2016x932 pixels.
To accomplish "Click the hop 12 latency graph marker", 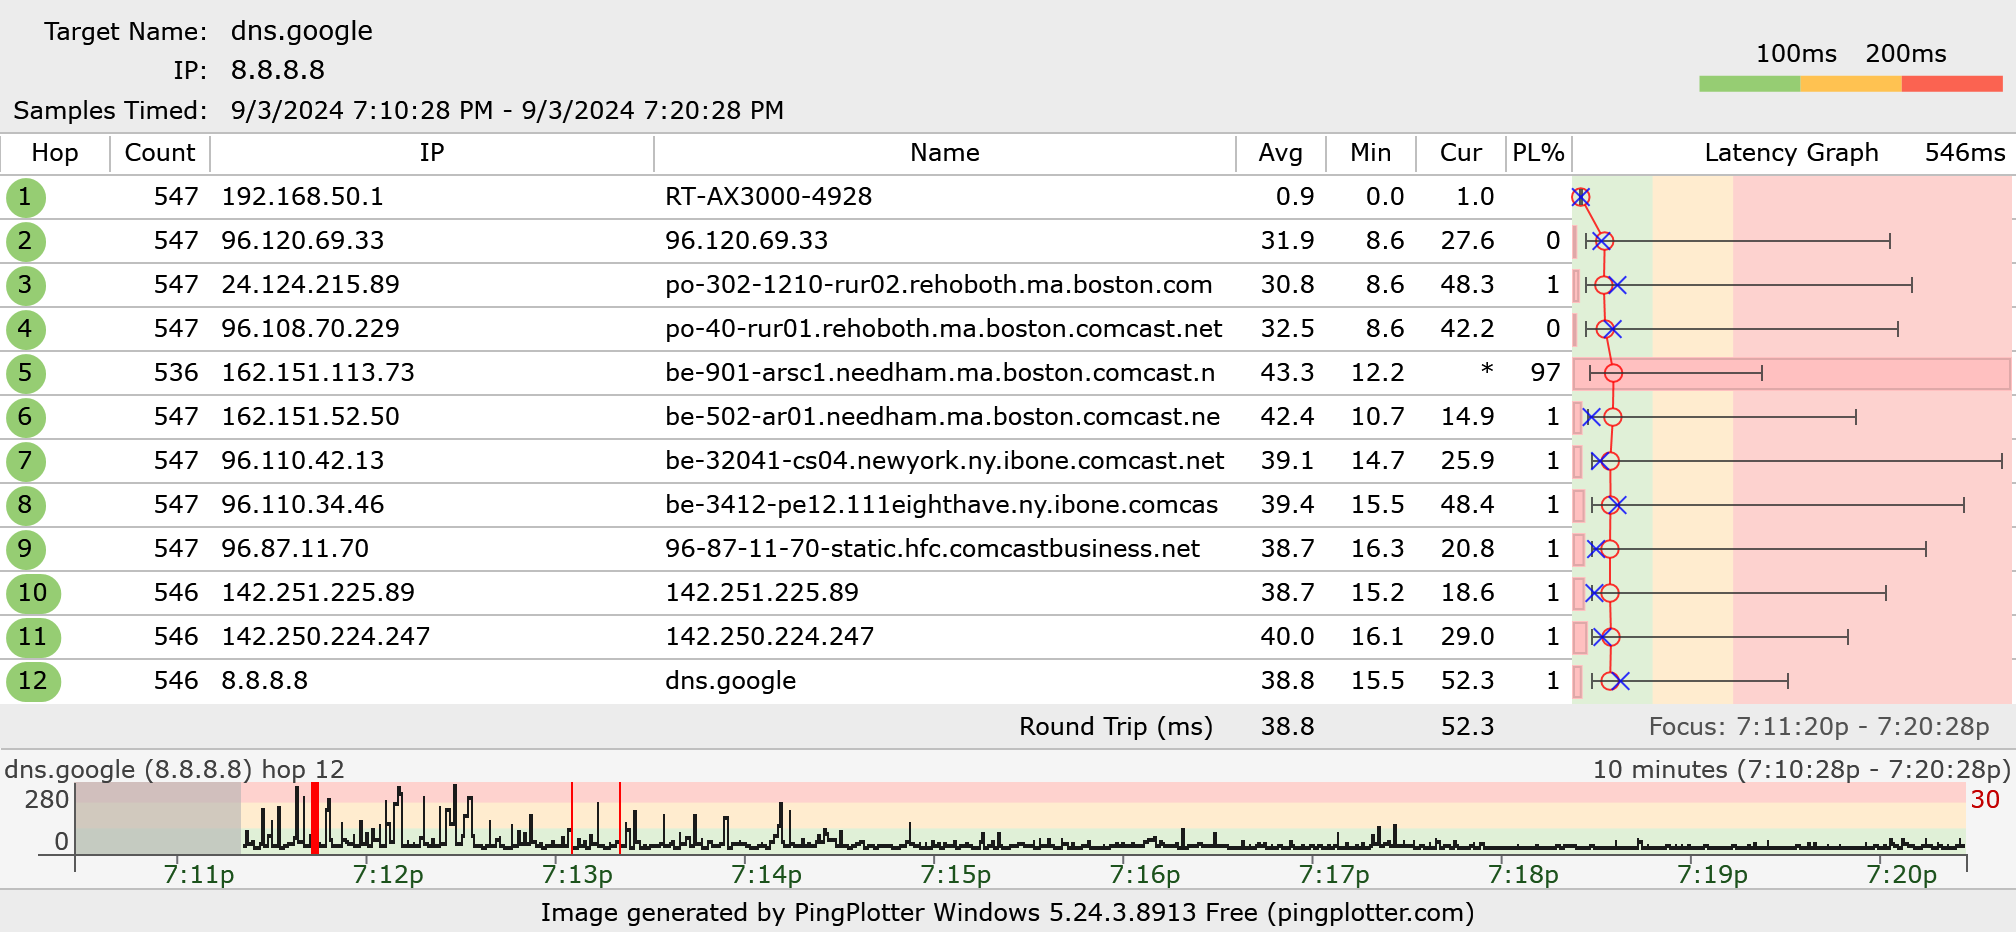I will pos(1610,681).
